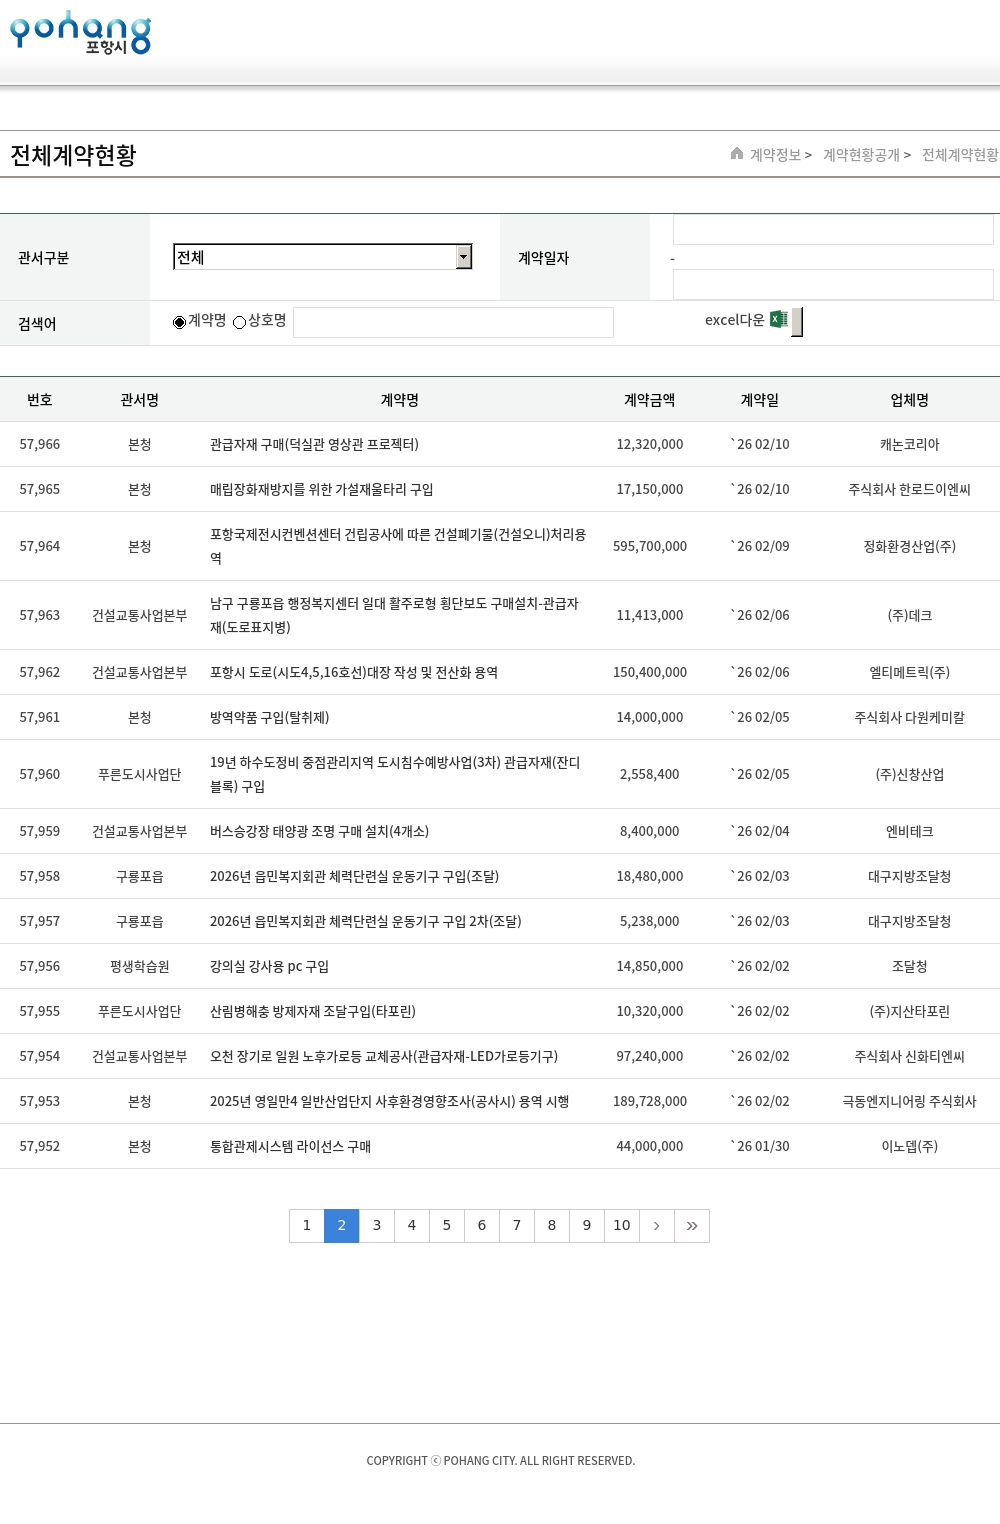Go to page 3
The width and height of the screenshot is (1000, 1524).
pyautogui.click(x=377, y=1226)
